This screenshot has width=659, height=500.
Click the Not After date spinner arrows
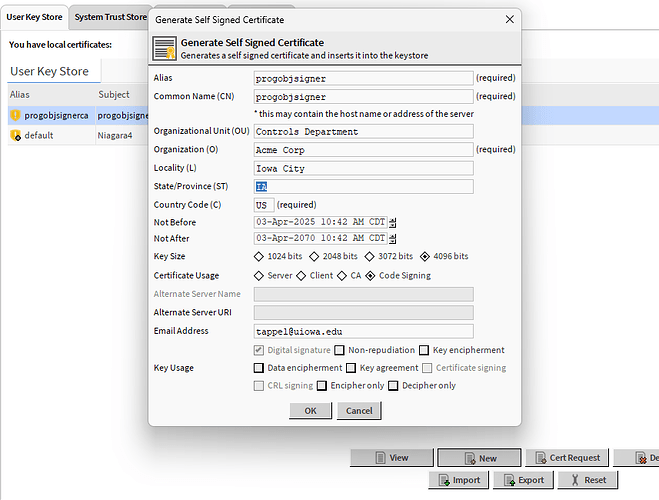(x=393, y=239)
